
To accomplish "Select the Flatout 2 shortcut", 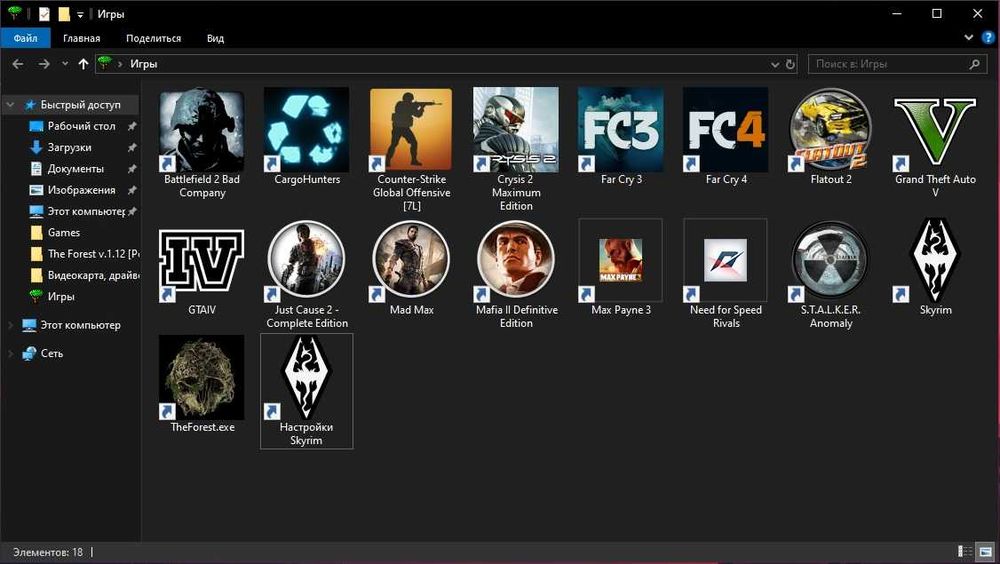I will pos(830,131).
